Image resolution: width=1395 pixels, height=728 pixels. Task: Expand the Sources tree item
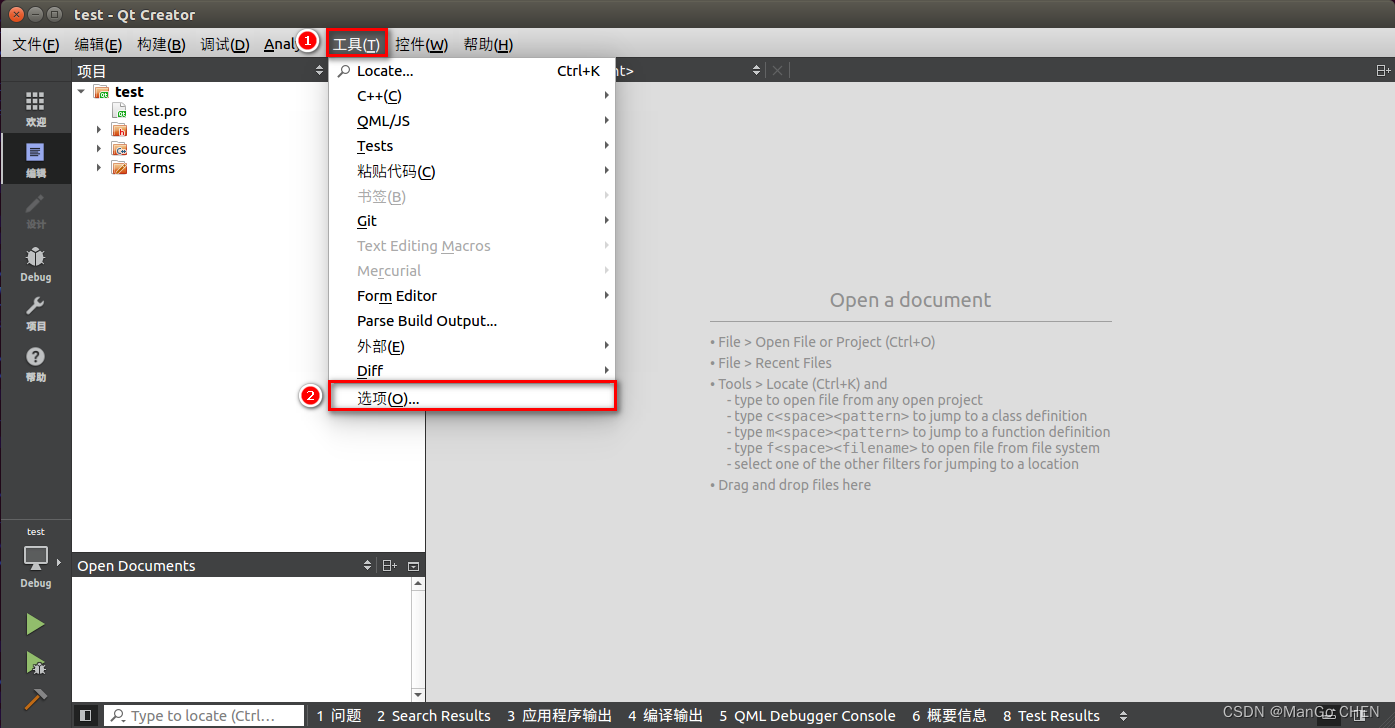coord(99,148)
